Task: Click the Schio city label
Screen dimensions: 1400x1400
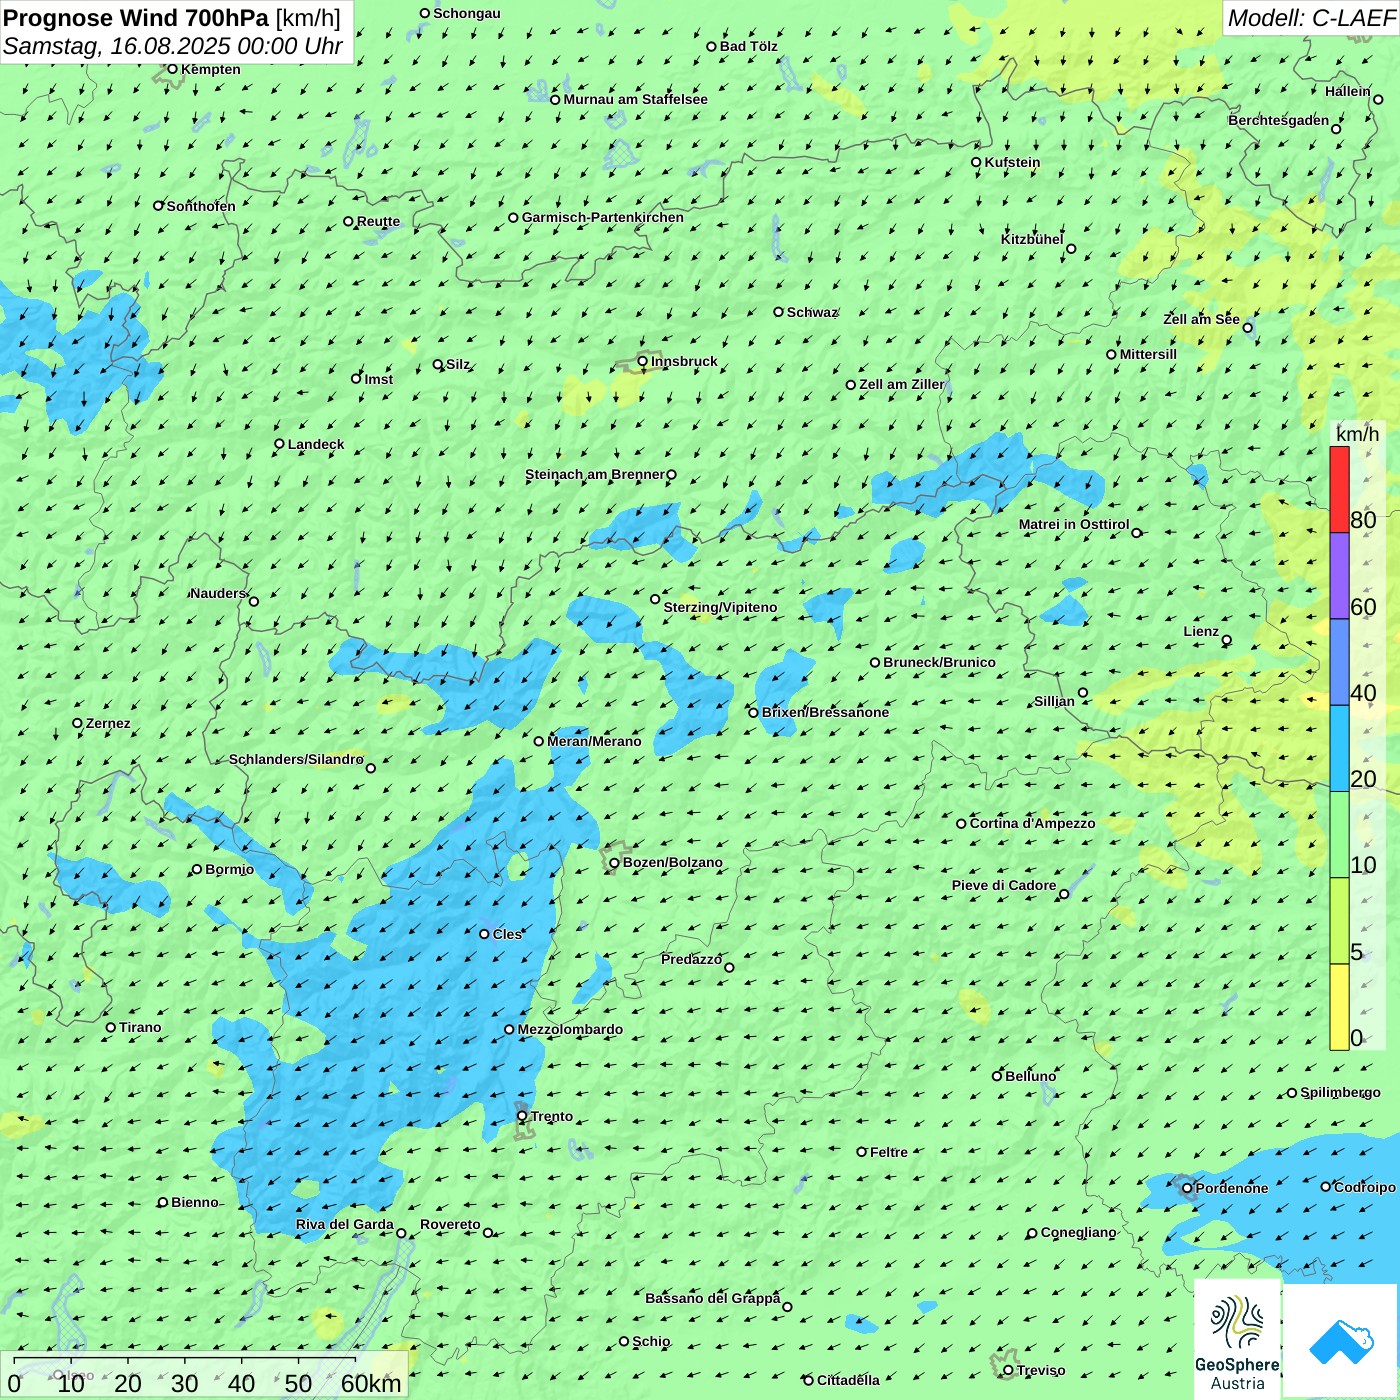Action: point(651,1341)
